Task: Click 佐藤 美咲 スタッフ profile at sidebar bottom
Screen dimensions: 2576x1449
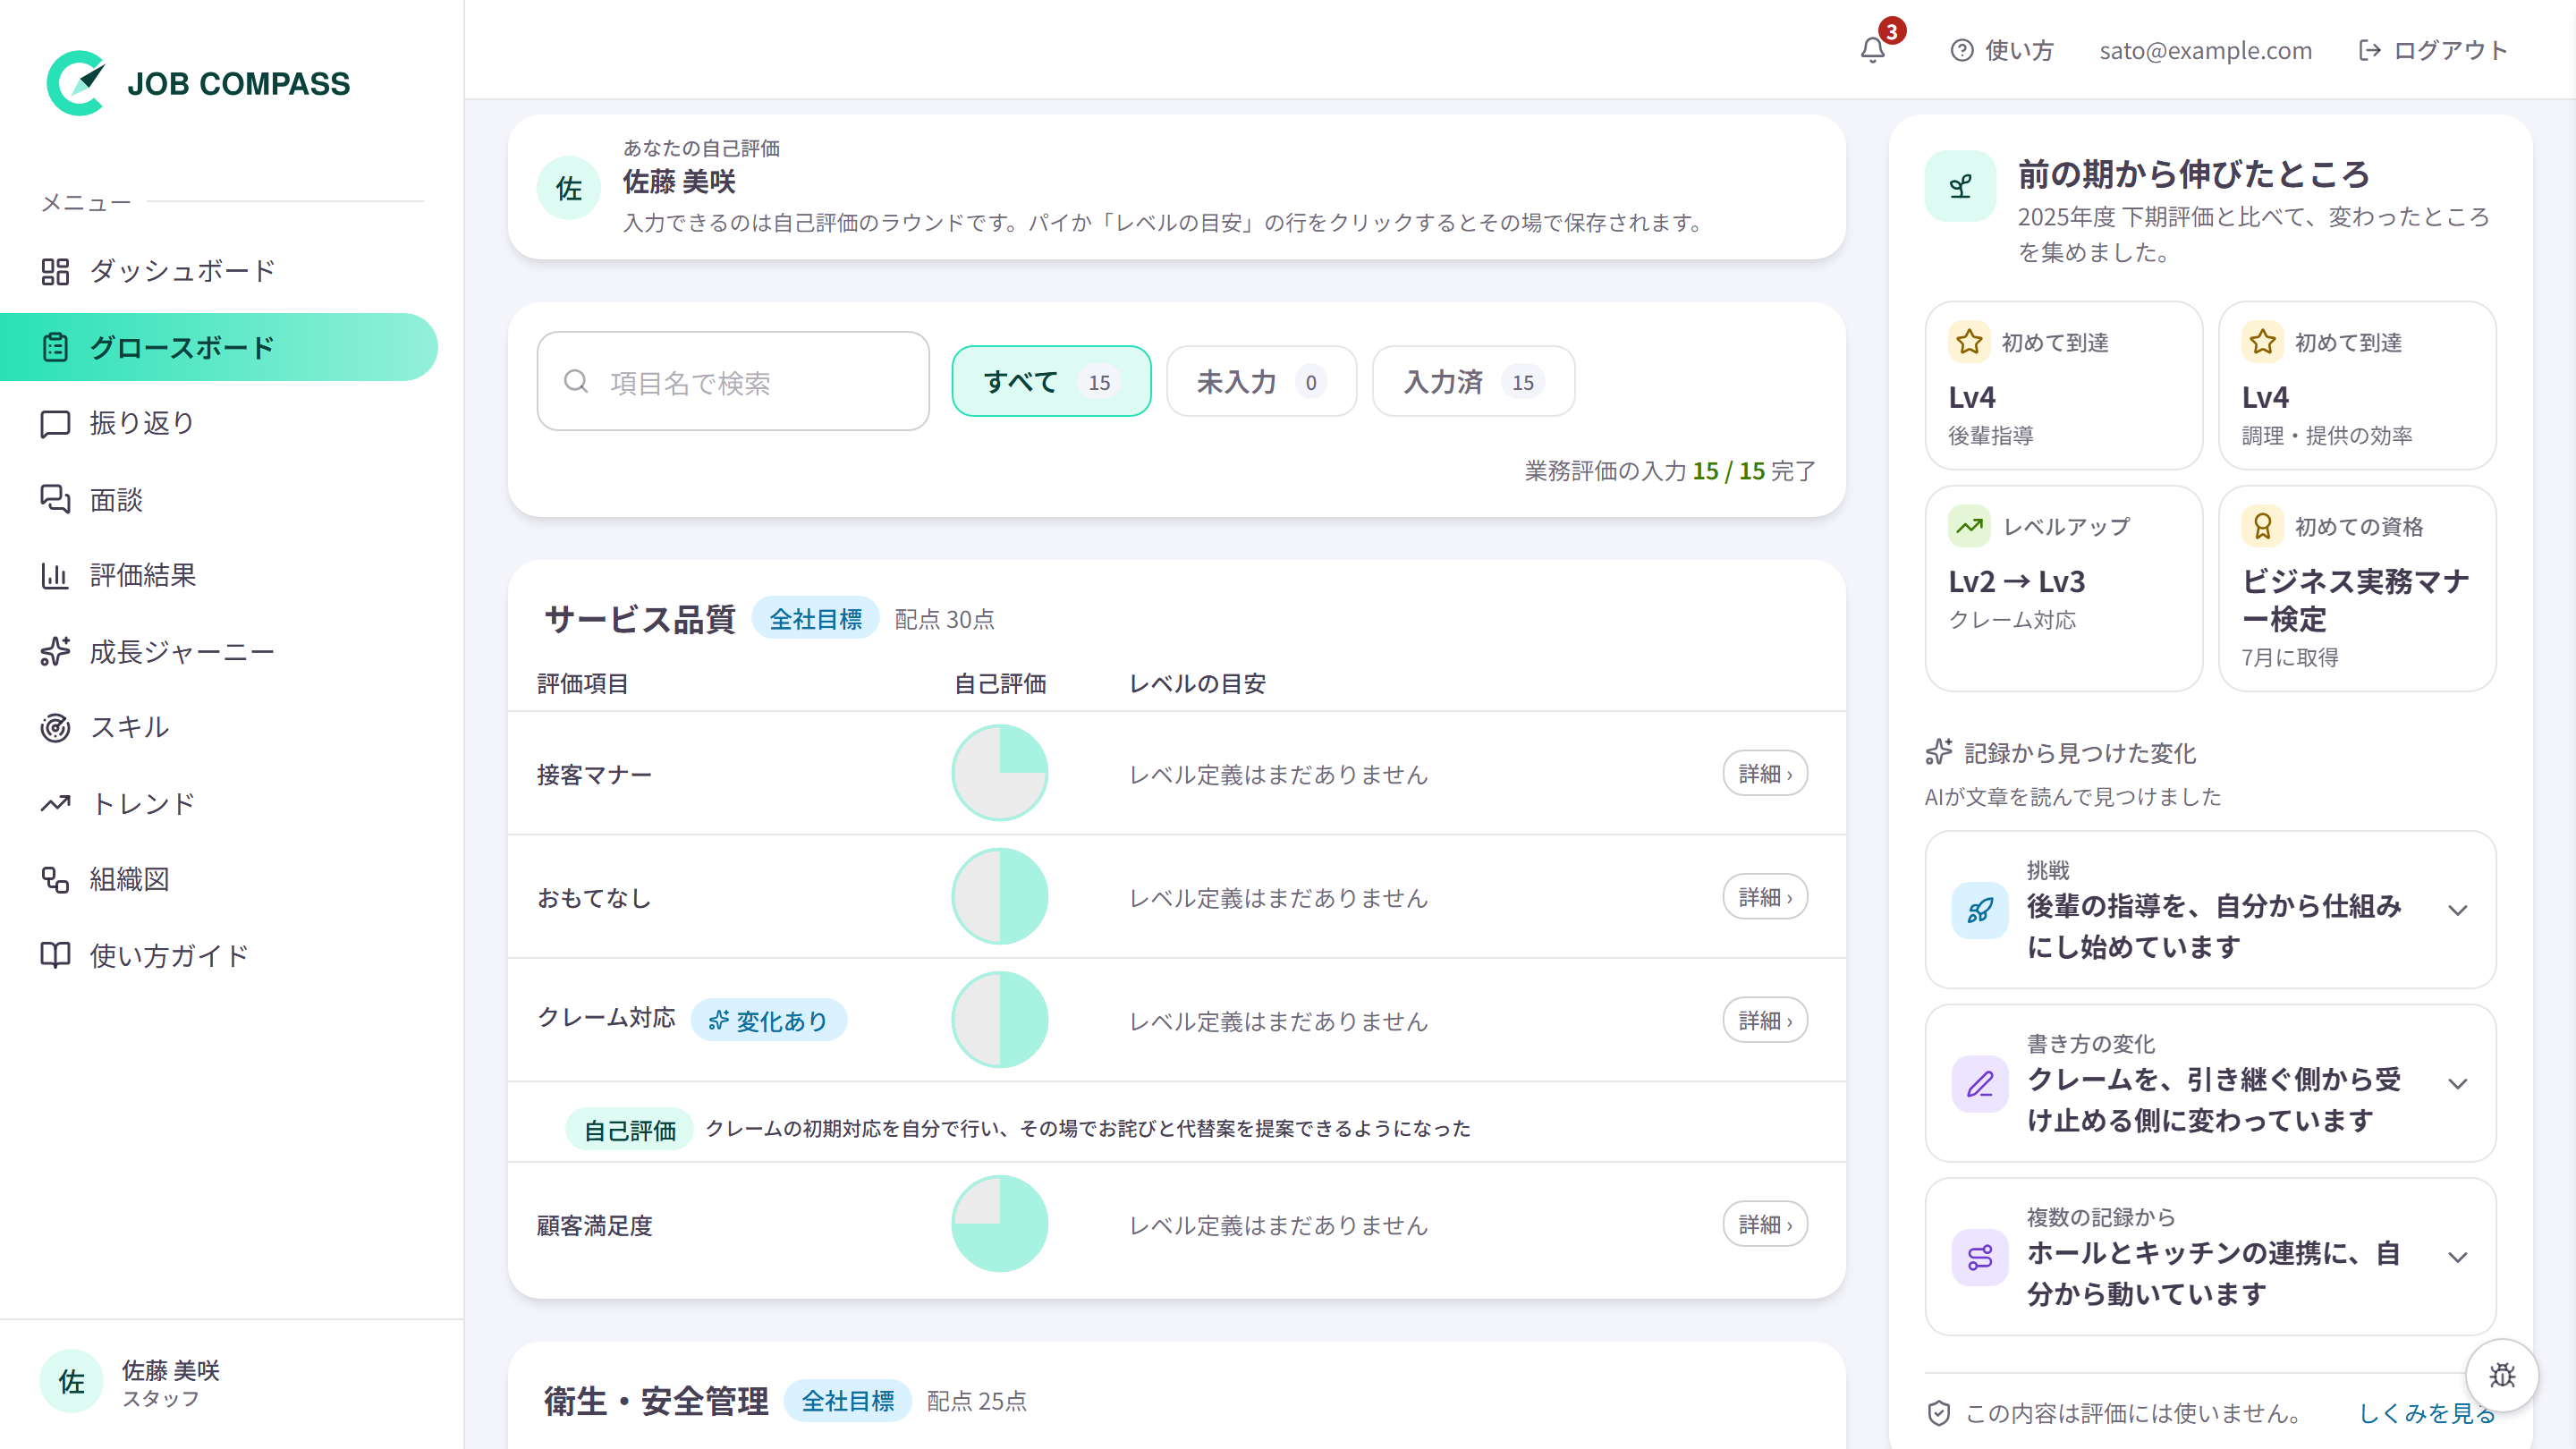Action: pyautogui.click(x=130, y=1382)
